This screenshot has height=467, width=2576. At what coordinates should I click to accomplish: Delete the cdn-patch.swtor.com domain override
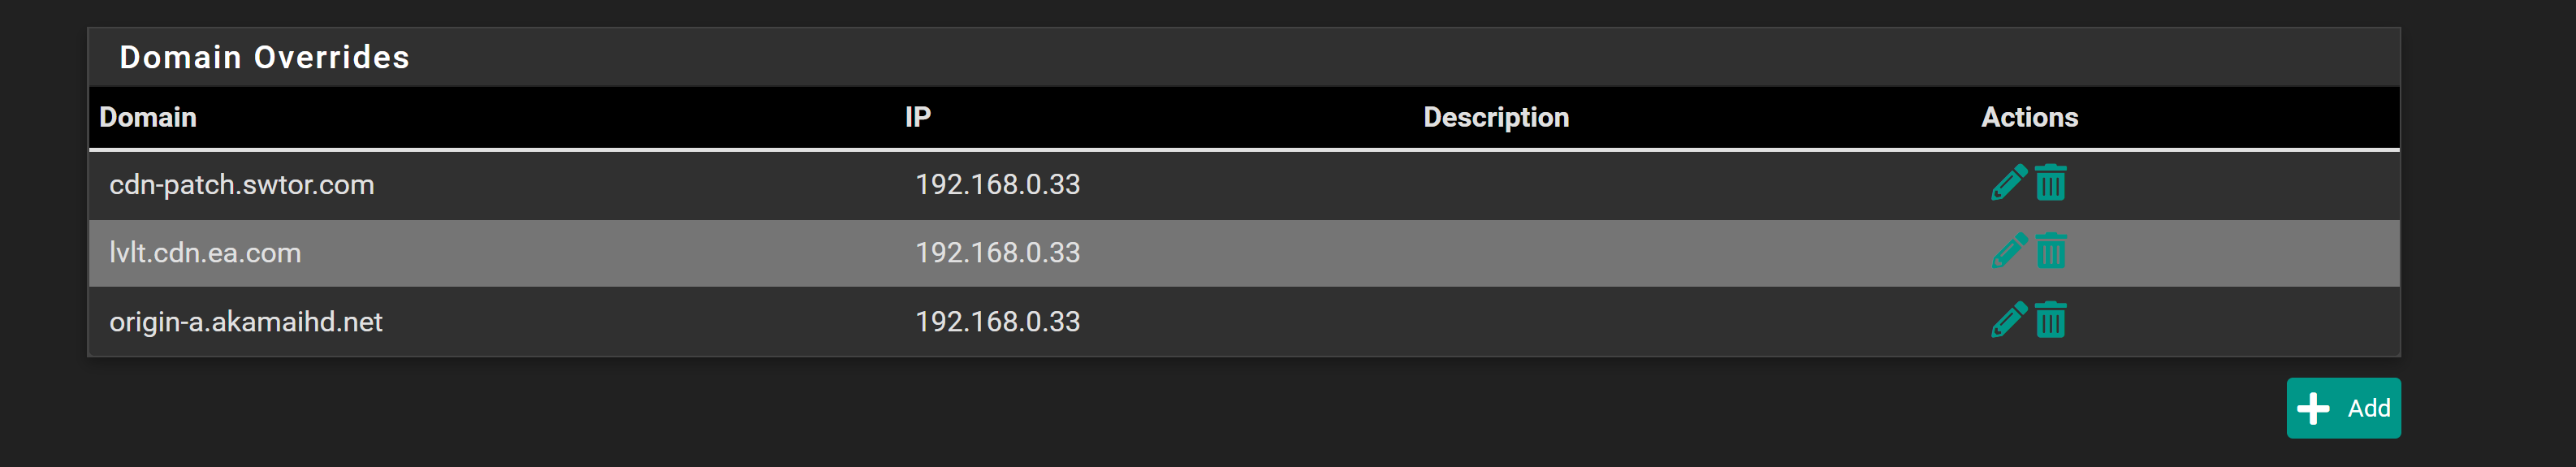click(2050, 183)
